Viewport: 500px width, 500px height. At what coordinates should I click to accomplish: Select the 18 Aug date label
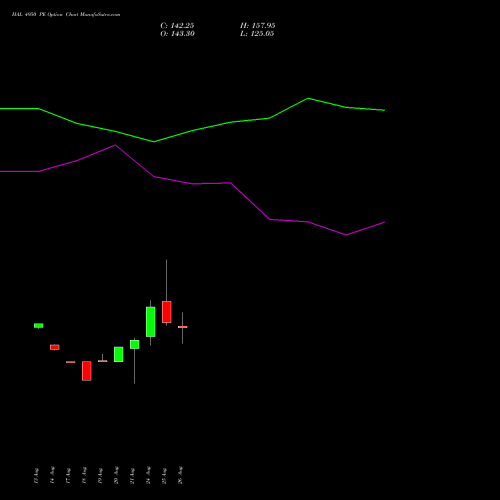84,475
